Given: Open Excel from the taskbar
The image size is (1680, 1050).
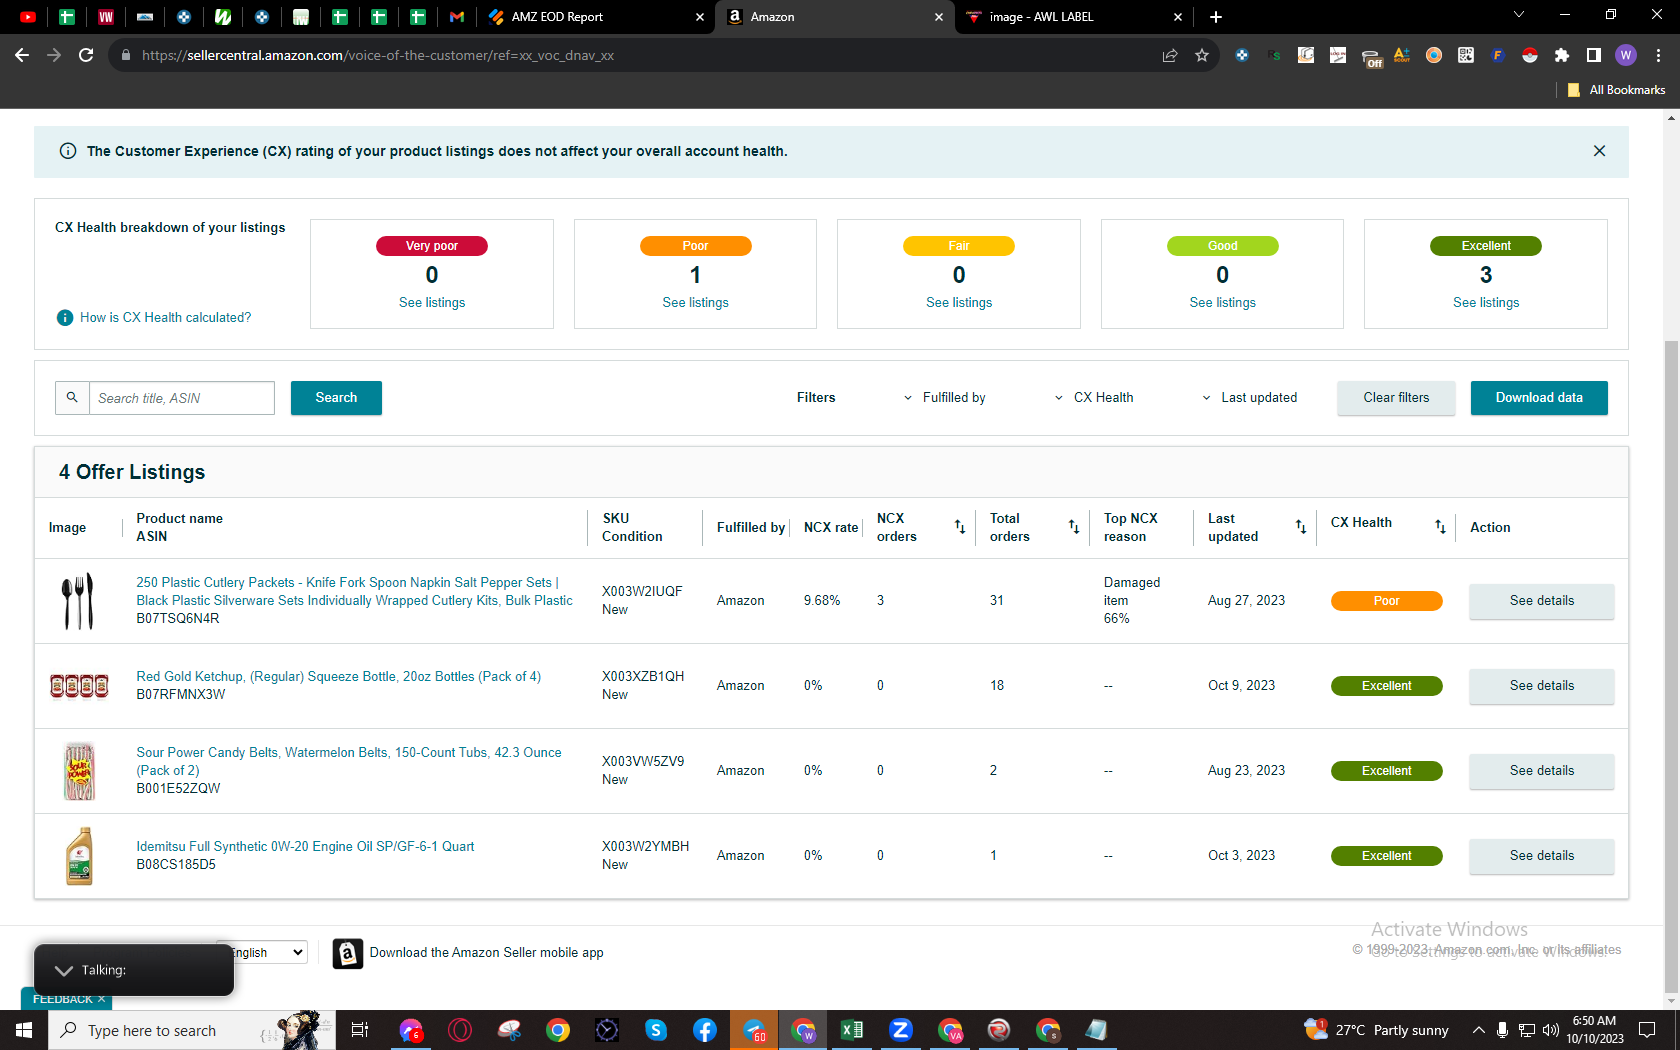Looking at the screenshot, I should point(852,1030).
